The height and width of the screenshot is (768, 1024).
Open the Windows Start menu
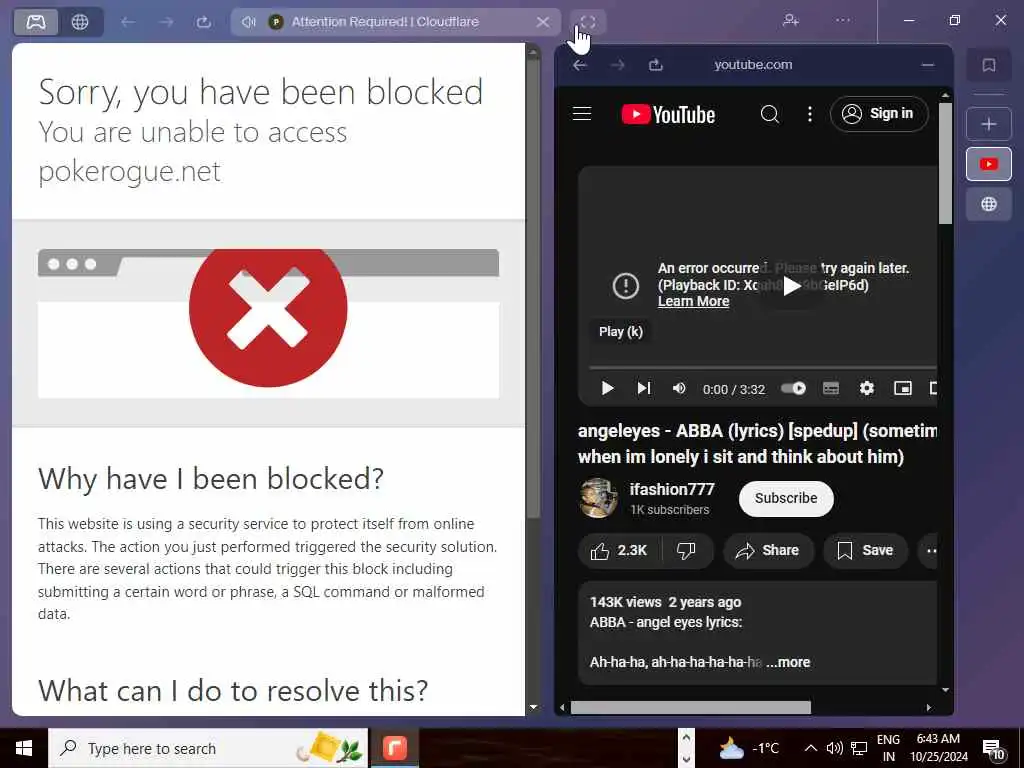(x=24, y=748)
